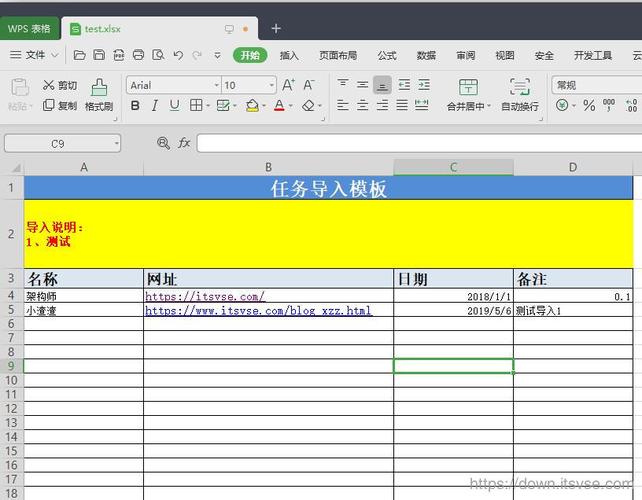Expand the 文件 menu arrow

54,55
